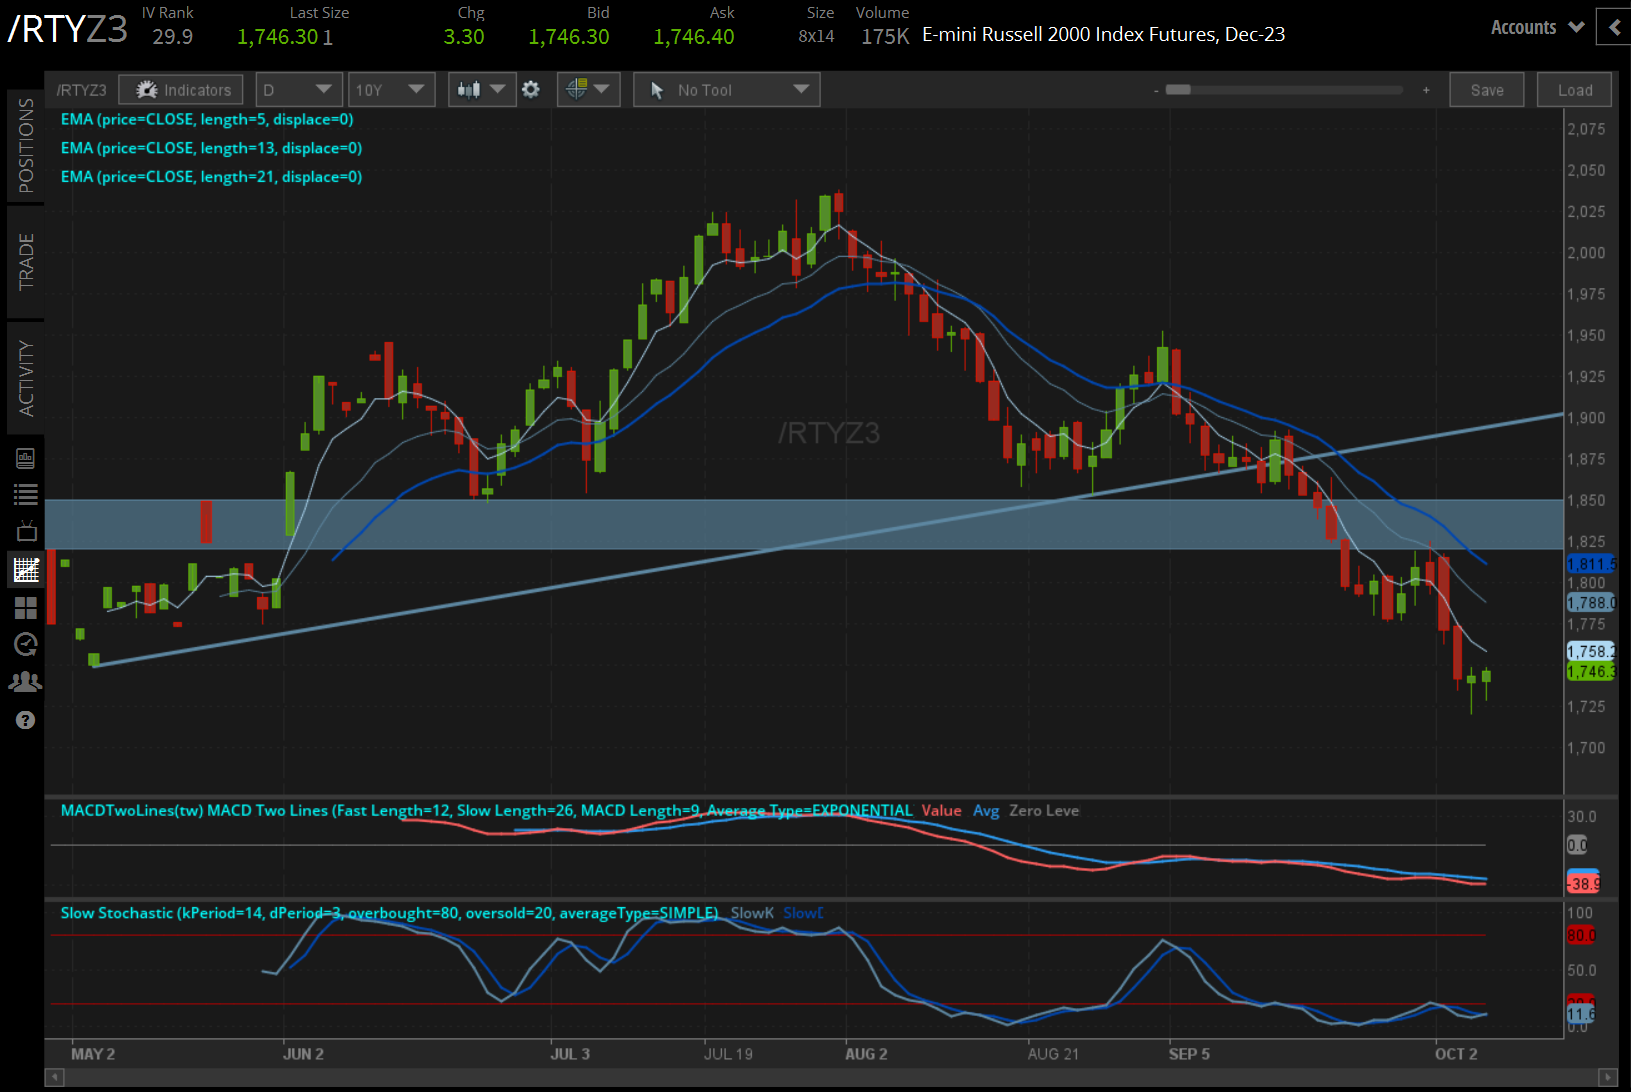The height and width of the screenshot is (1092, 1631).
Task: Click the horizontal scrollbar left arrow
Action: pos(55,1077)
